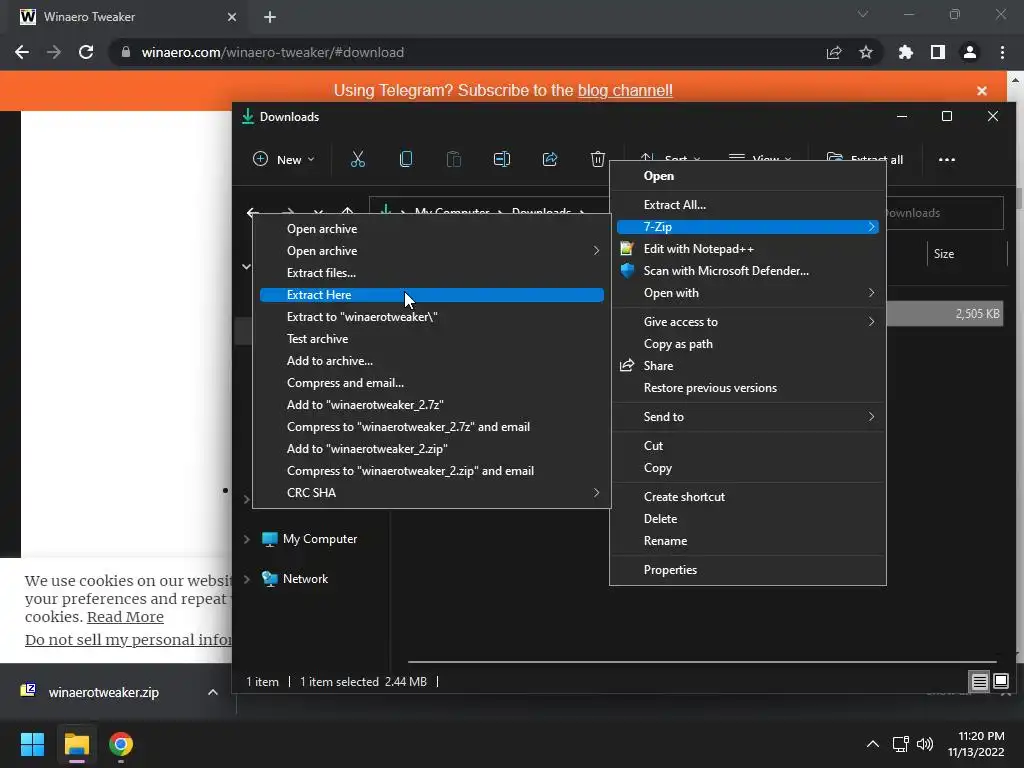Viewport: 1024px width, 768px height.
Task: Click Add to "winaerotweaker_2.7z"
Action: [432, 405]
